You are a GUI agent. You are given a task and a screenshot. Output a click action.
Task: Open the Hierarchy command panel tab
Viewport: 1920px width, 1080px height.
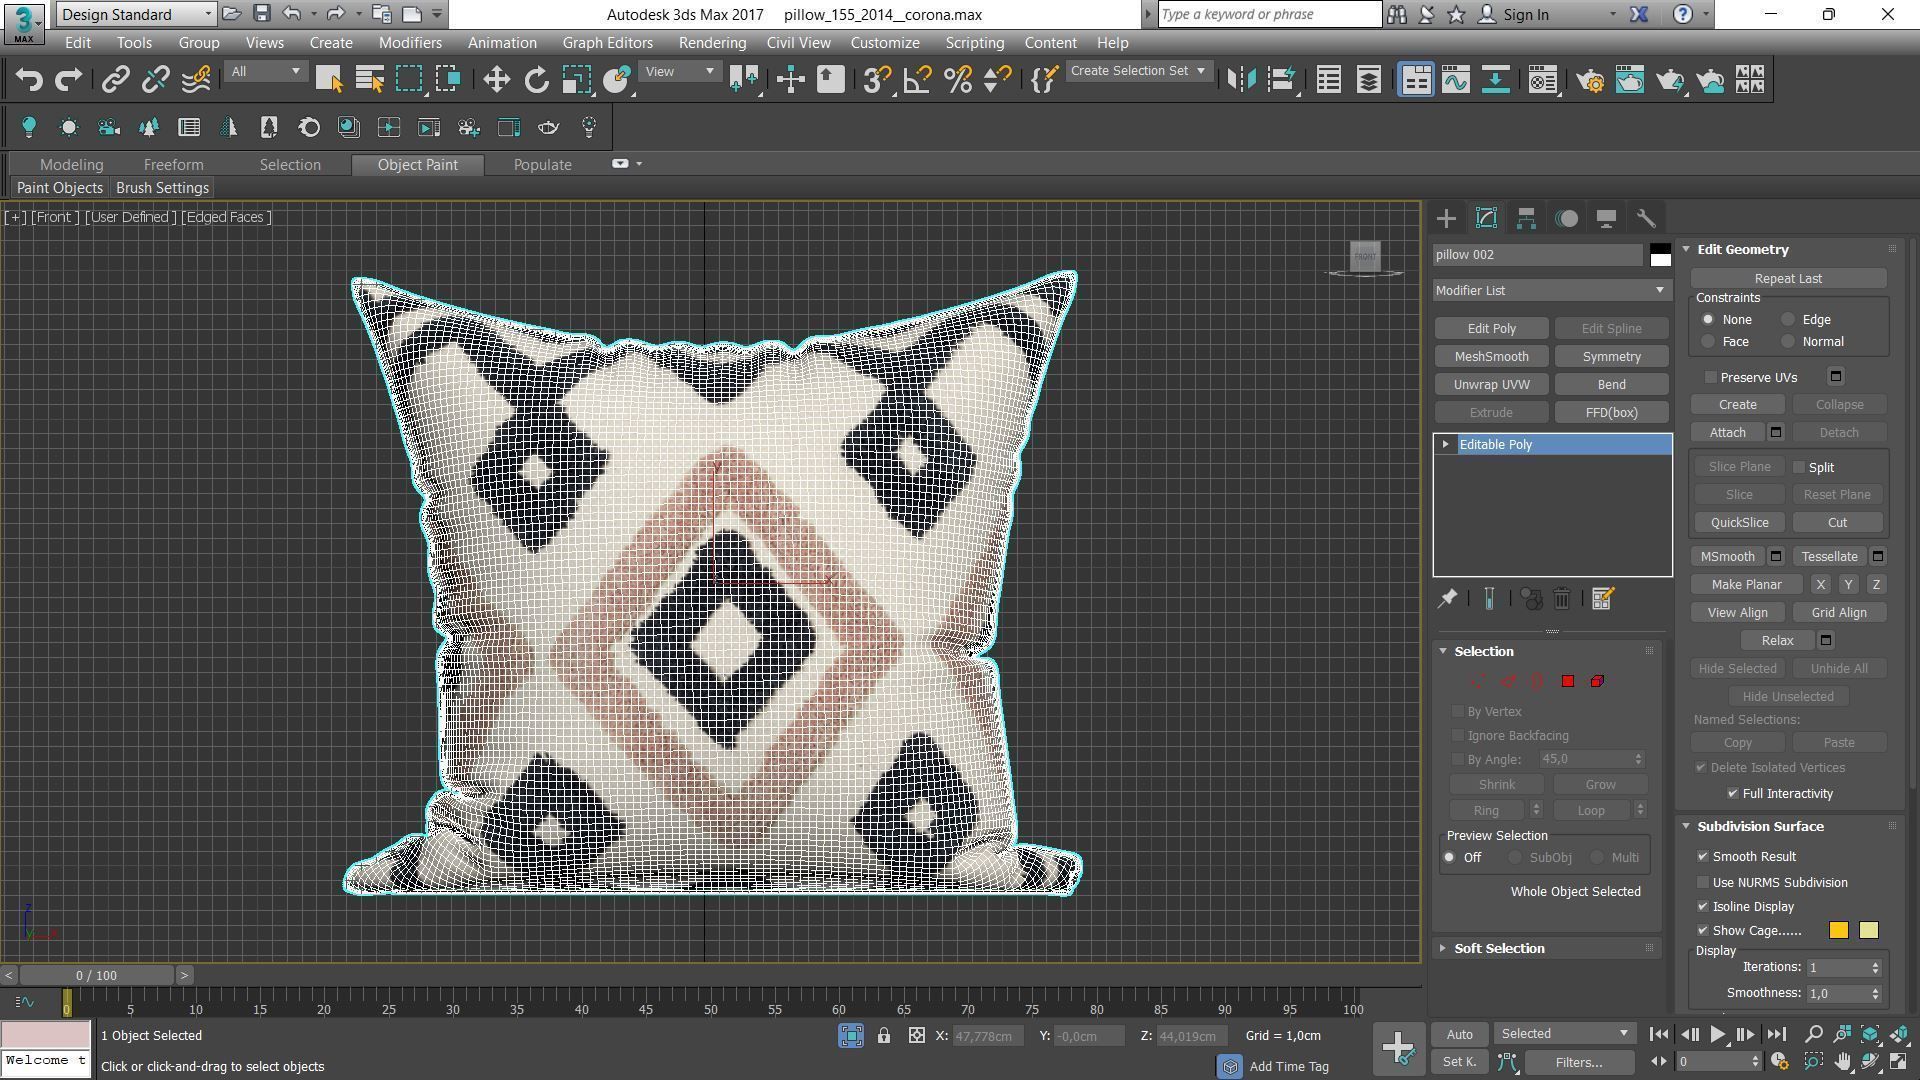1526,218
